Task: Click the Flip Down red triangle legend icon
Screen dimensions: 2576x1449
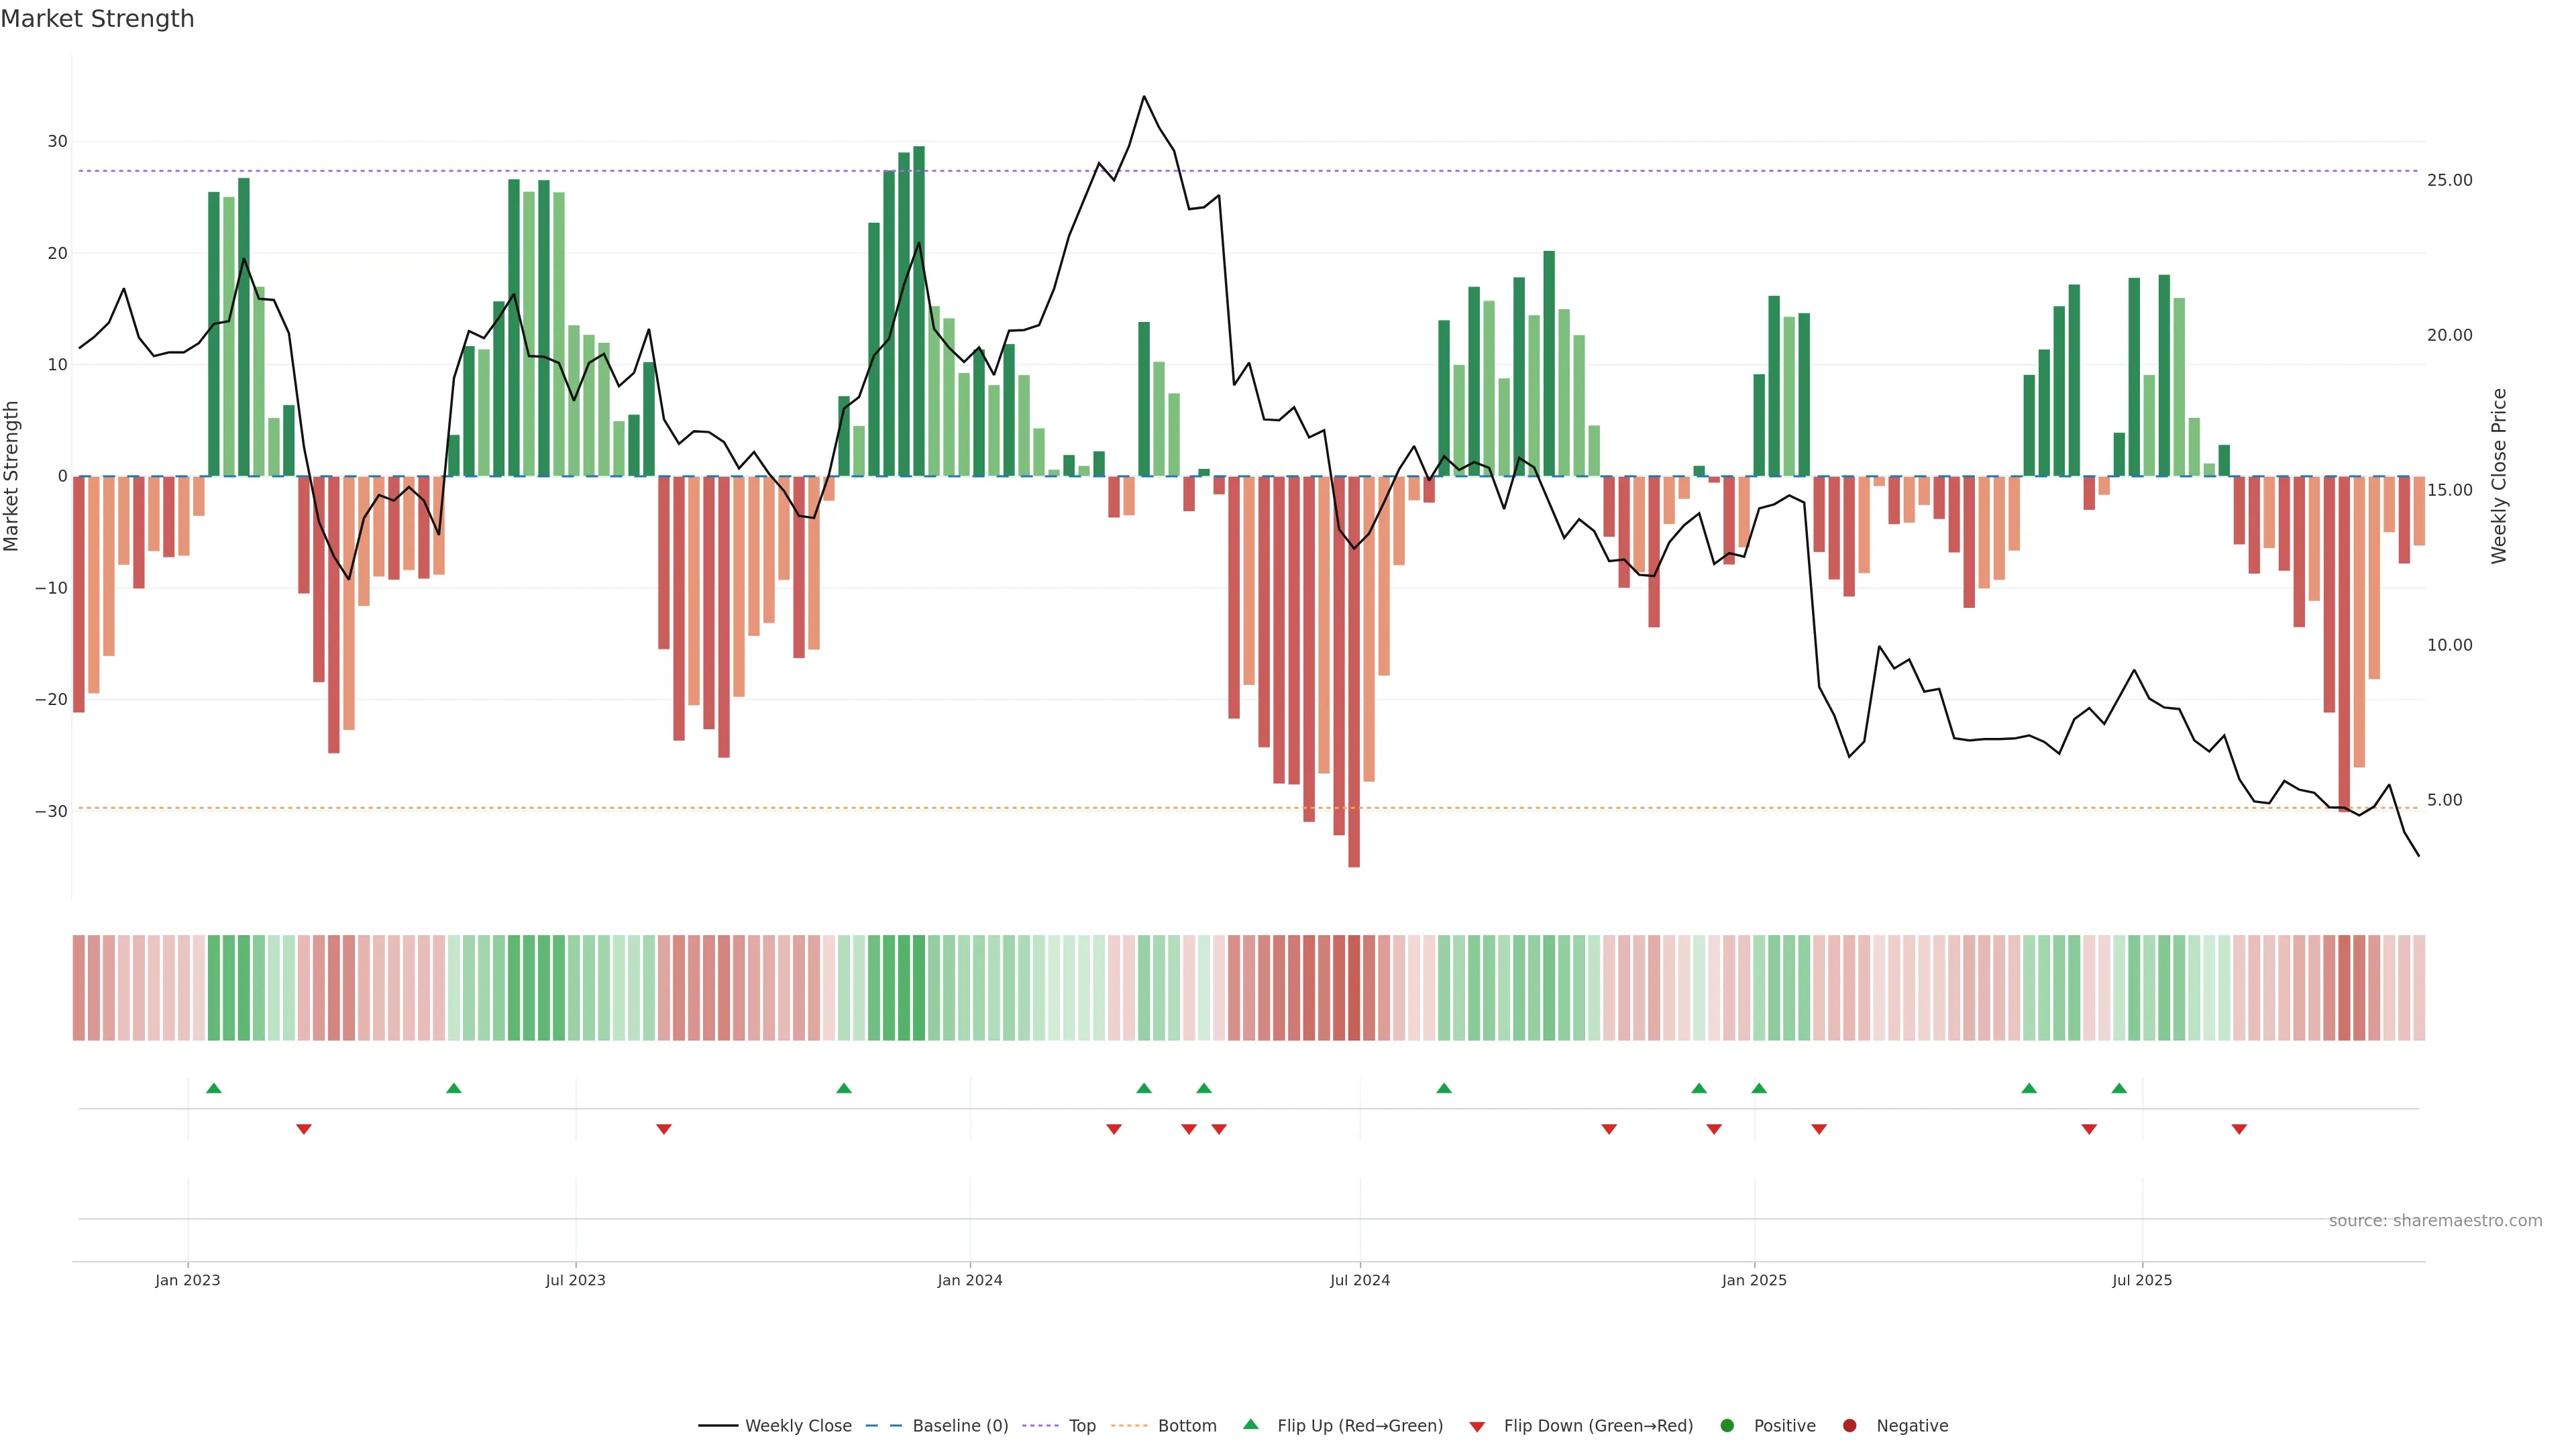Action: tap(1477, 1427)
